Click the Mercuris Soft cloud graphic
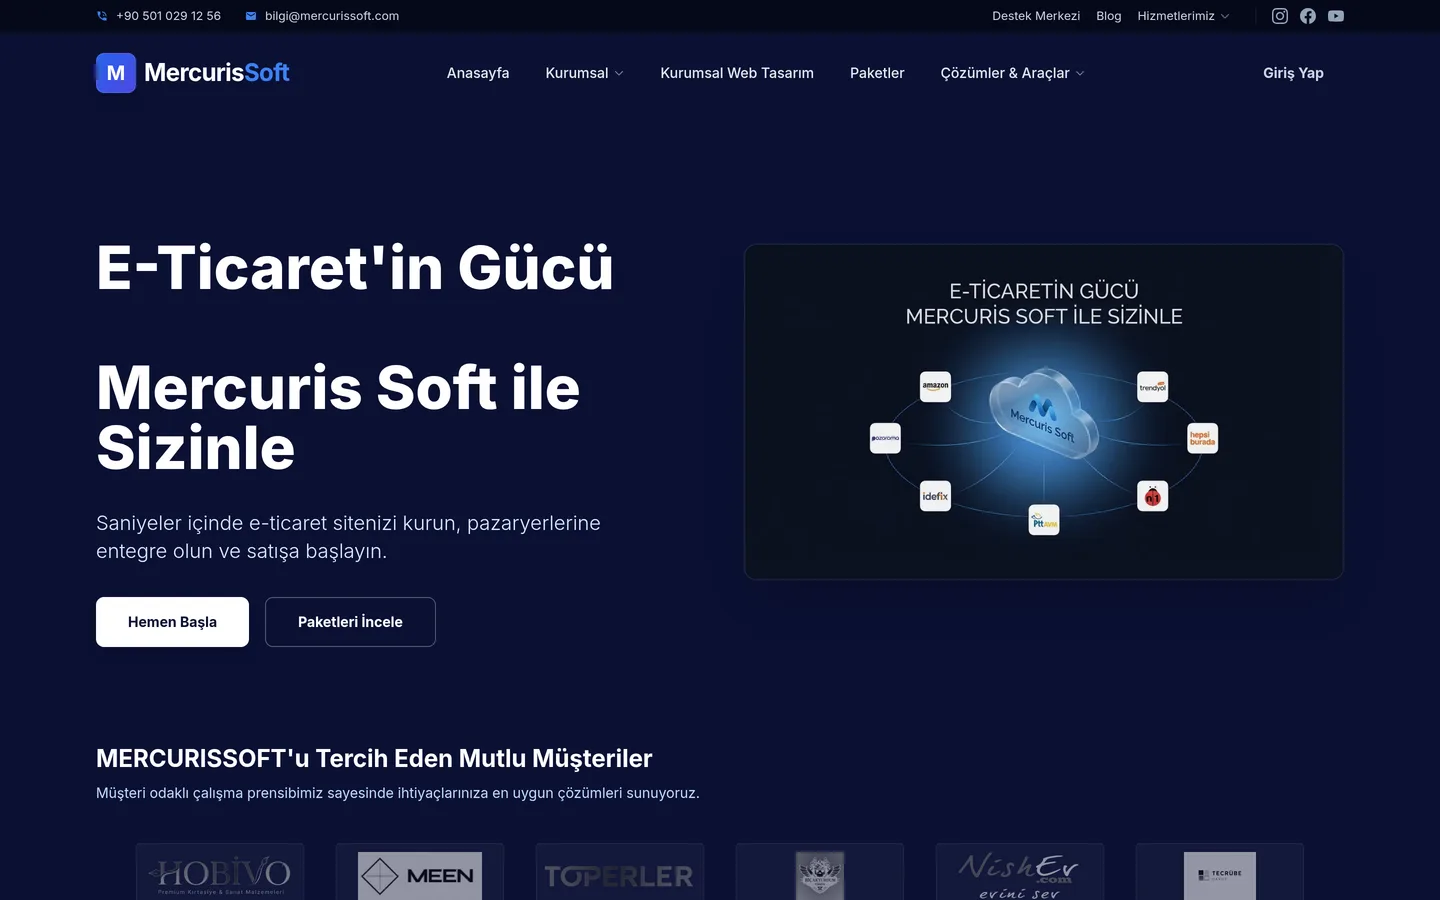The width and height of the screenshot is (1440, 900). tap(1044, 413)
